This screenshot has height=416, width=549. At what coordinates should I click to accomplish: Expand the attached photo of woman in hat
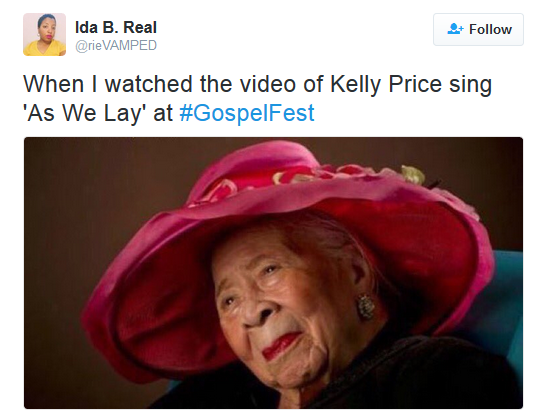273,273
